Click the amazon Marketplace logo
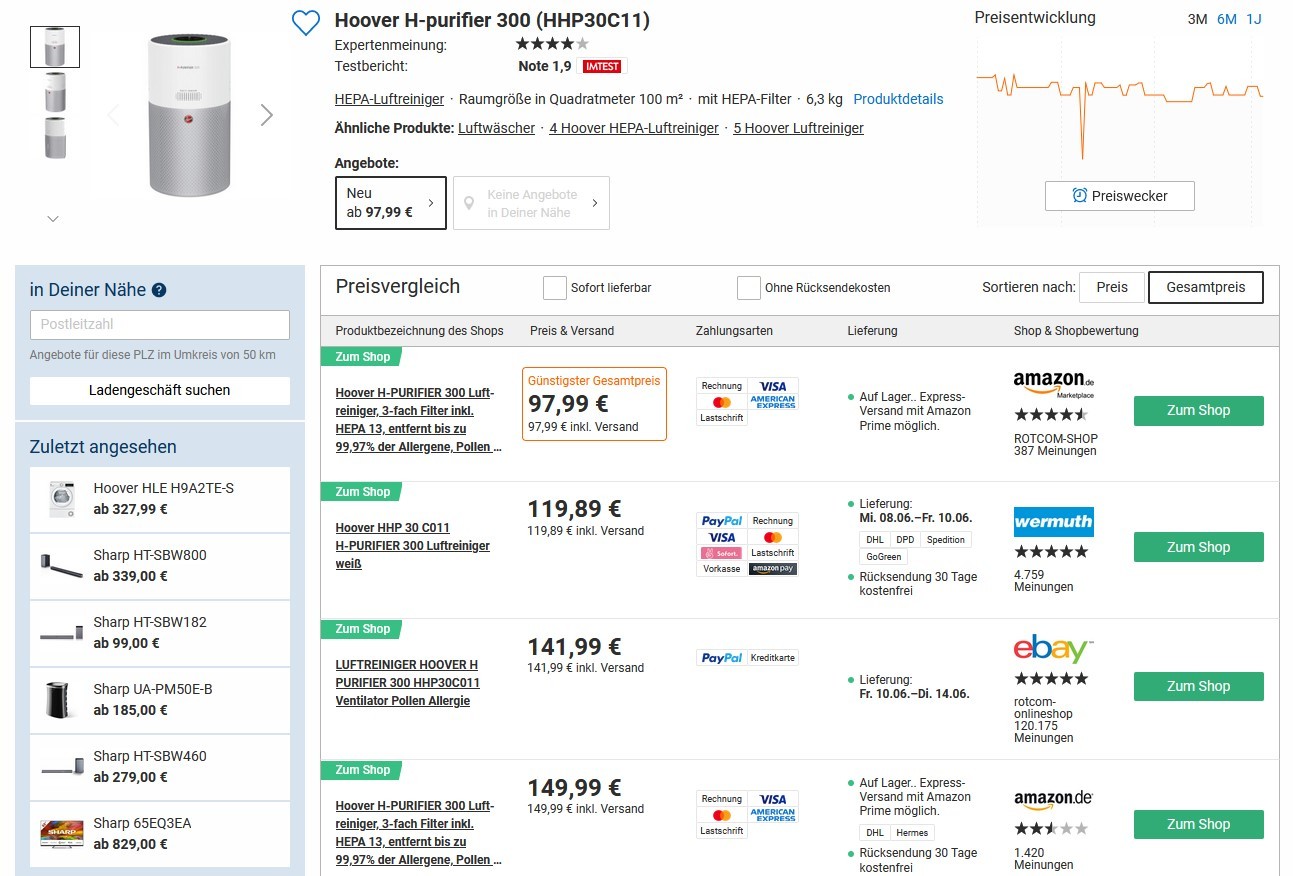The image size is (1293, 876). (x=1053, y=383)
